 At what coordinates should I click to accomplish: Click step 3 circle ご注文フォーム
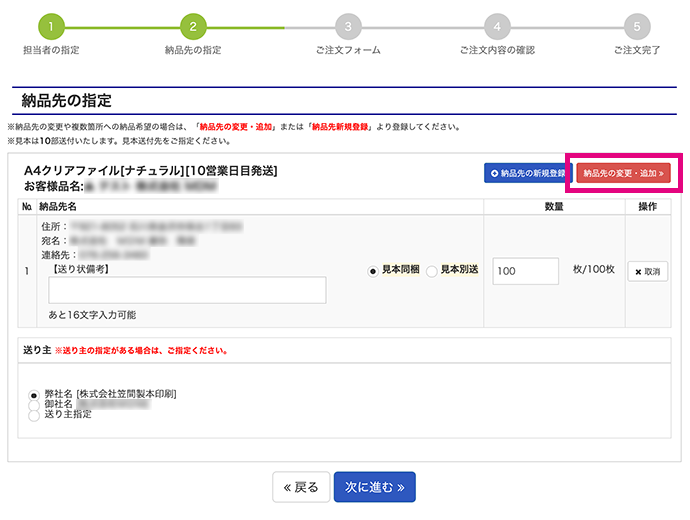[x=348, y=25]
